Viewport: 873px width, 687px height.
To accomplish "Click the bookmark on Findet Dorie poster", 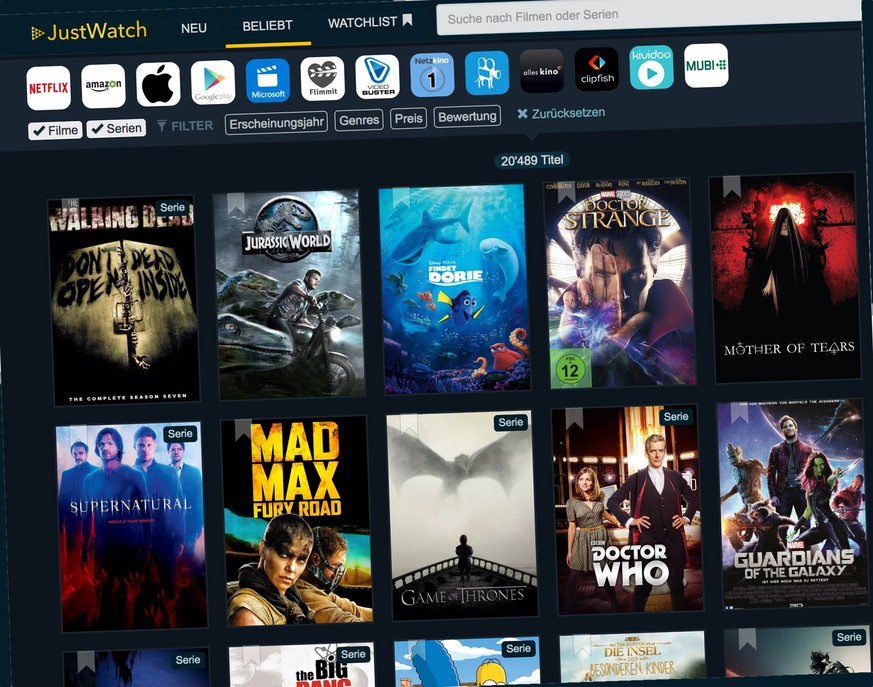I will click(x=401, y=198).
